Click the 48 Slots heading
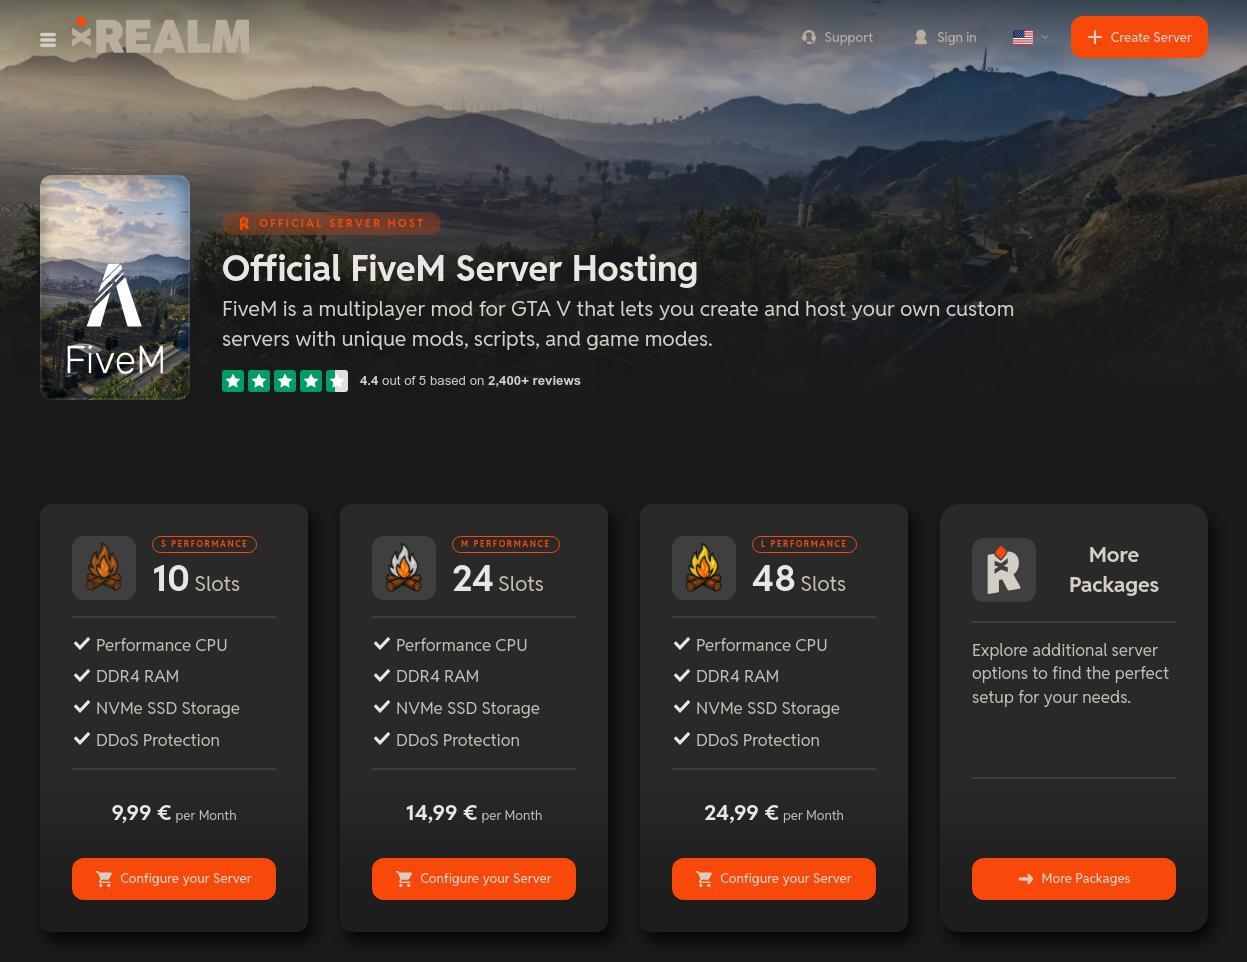The width and height of the screenshot is (1247, 962). coord(799,579)
